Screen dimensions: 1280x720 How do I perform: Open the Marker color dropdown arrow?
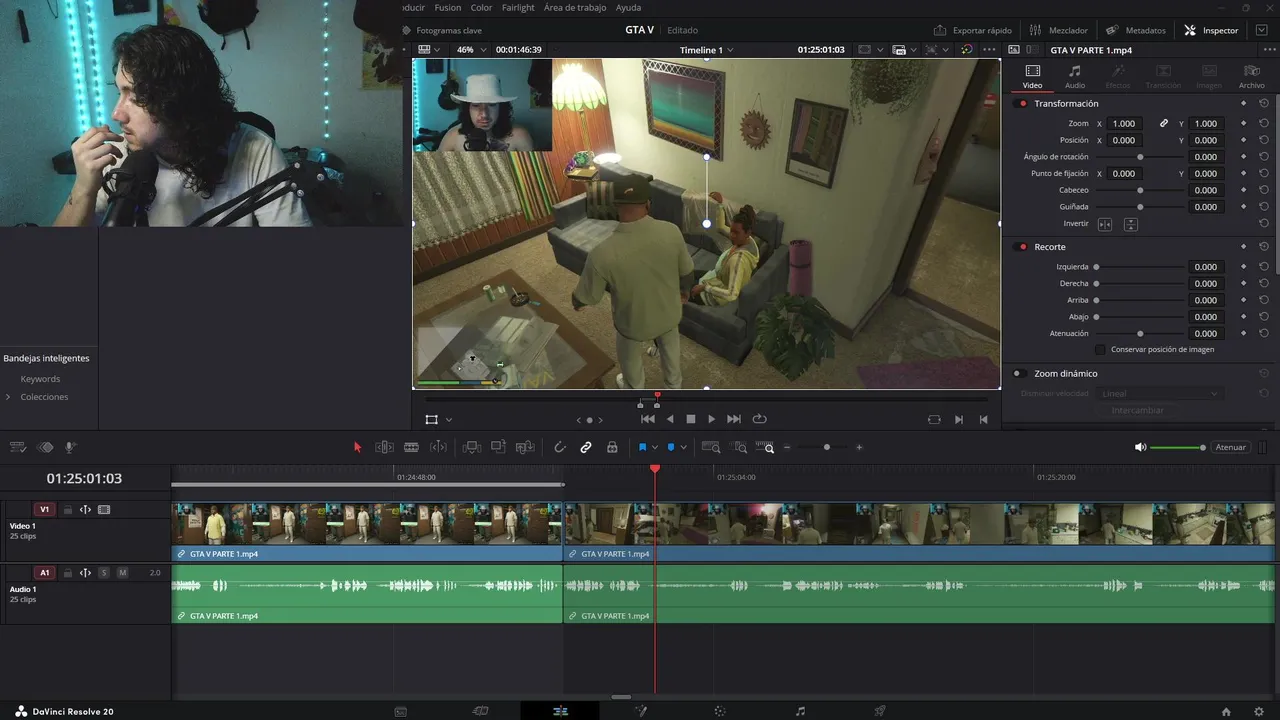(x=683, y=447)
